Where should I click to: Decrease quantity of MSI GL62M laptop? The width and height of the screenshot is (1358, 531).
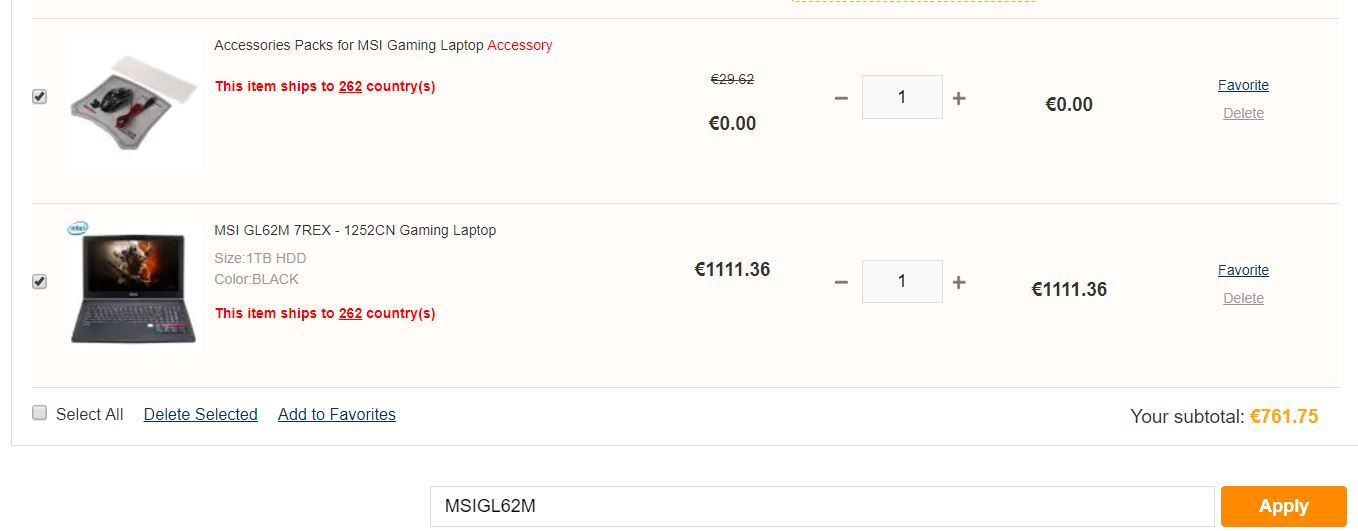pyautogui.click(x=841, y=283)
